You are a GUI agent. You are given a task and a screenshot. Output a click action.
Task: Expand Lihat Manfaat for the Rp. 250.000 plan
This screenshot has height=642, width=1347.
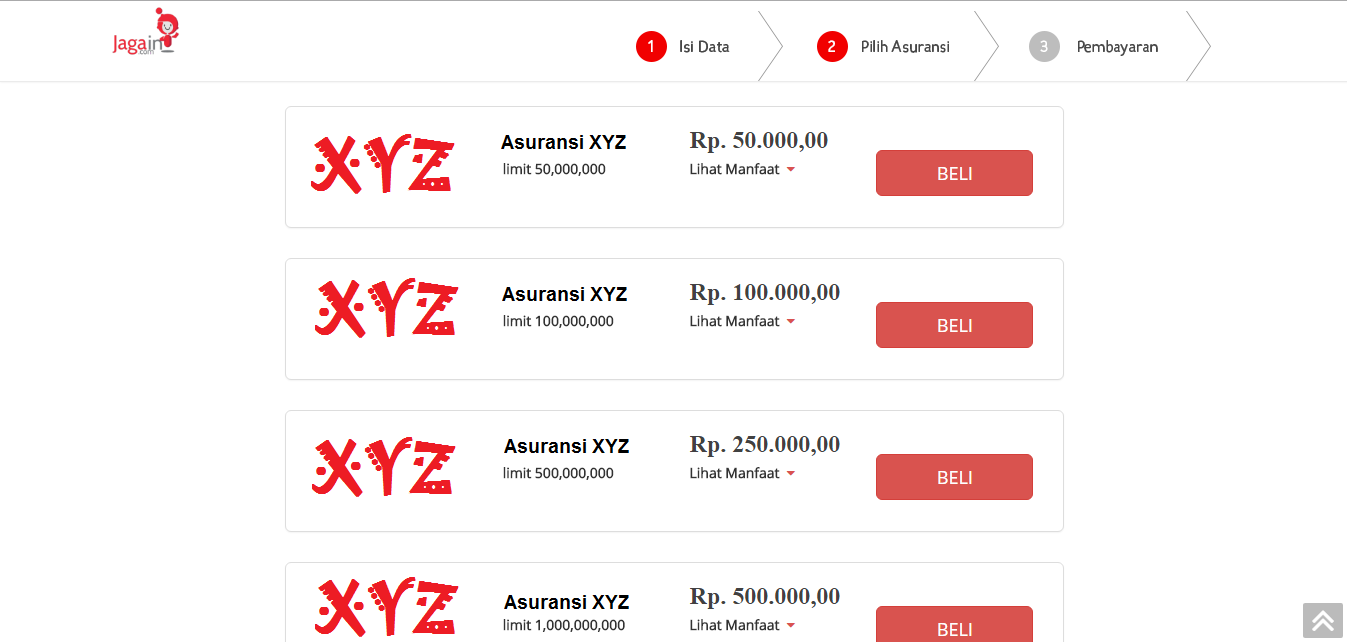[742, 473]
